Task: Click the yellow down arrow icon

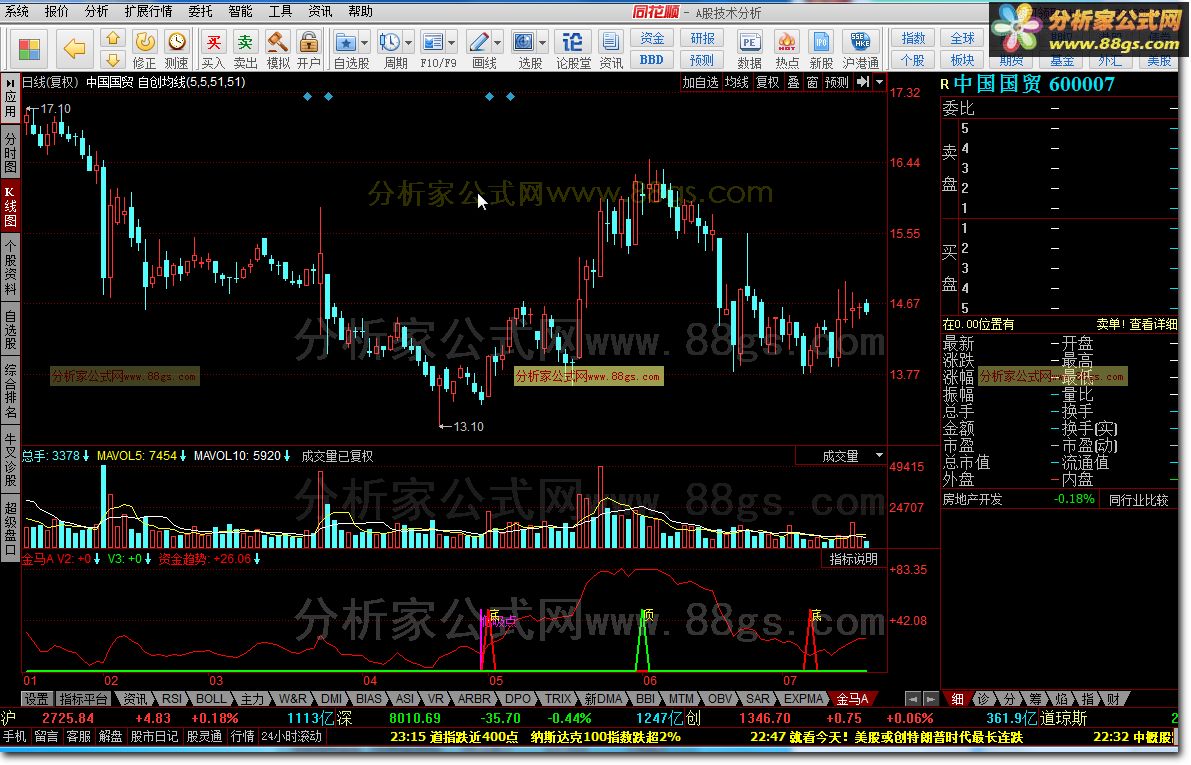Action: pos(113,59)
